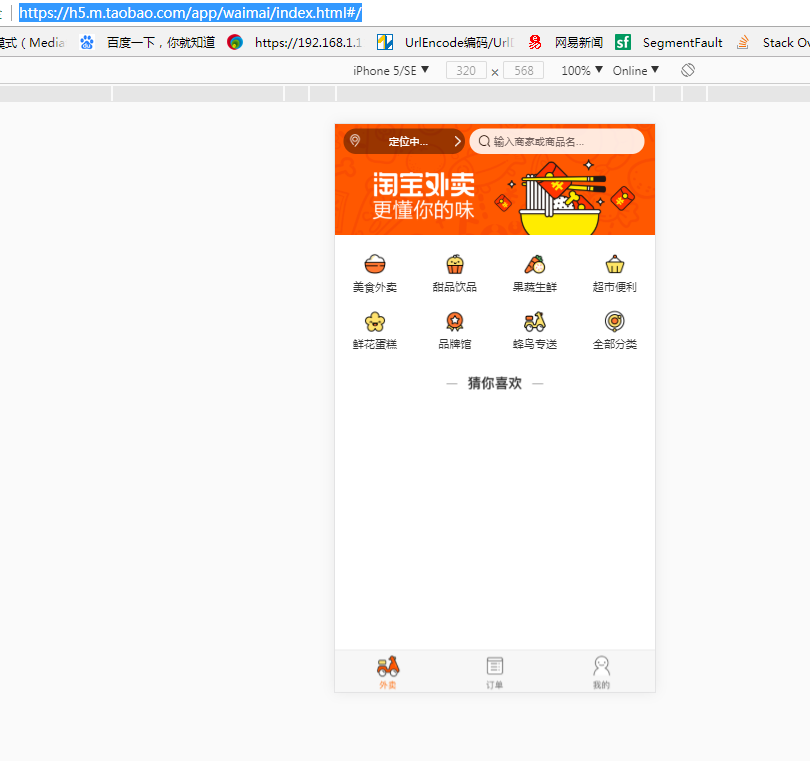The height and width of the screenshot is (761, 810).
Task: Open the 超市便利 supermarket category
Action: [x=615, y=274]
